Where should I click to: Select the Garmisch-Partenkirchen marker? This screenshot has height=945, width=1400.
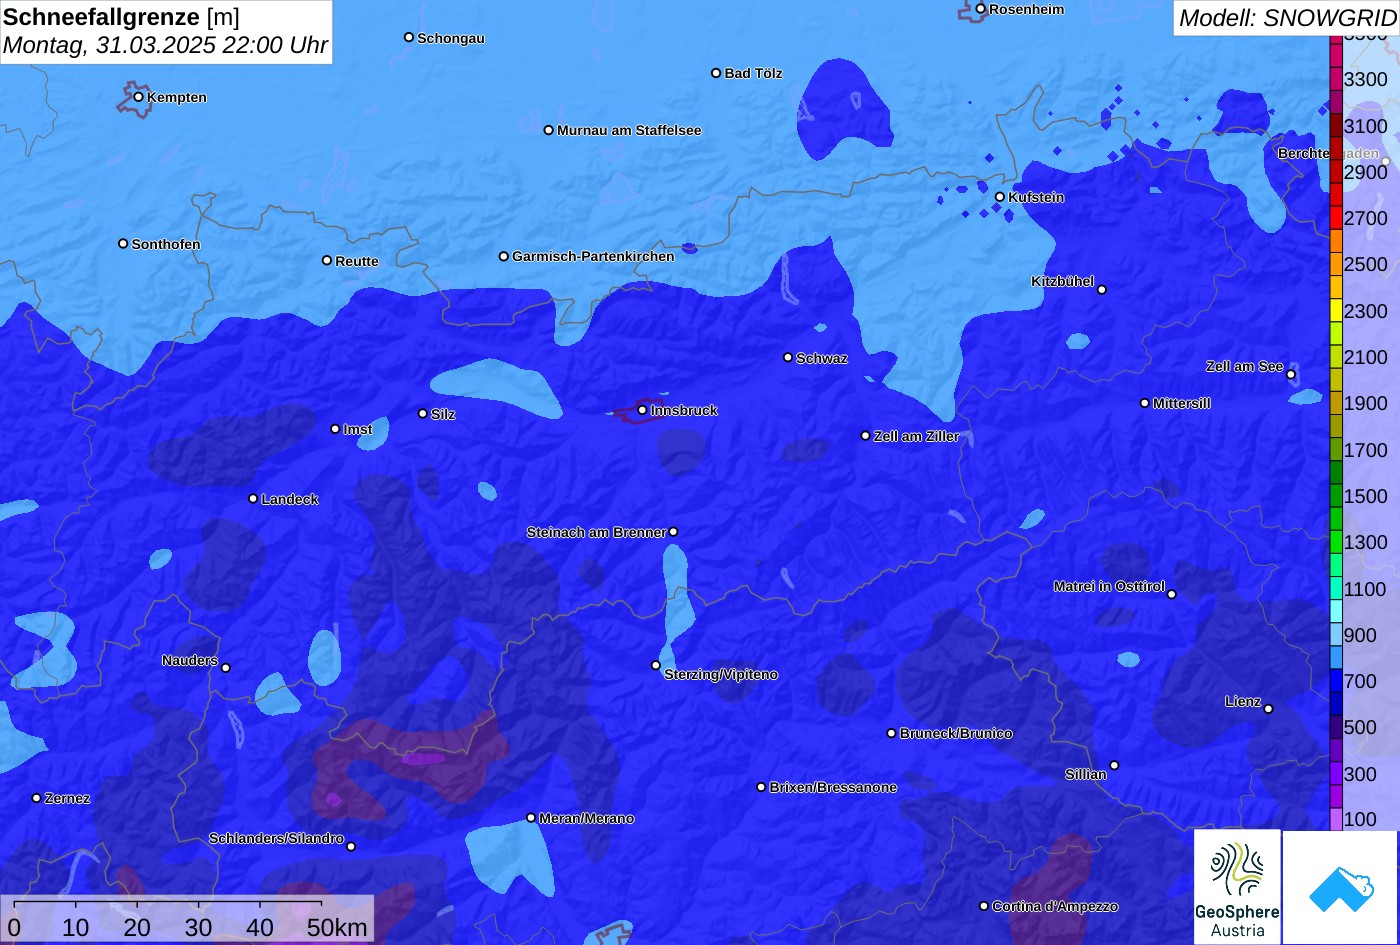tap(503, 256)
